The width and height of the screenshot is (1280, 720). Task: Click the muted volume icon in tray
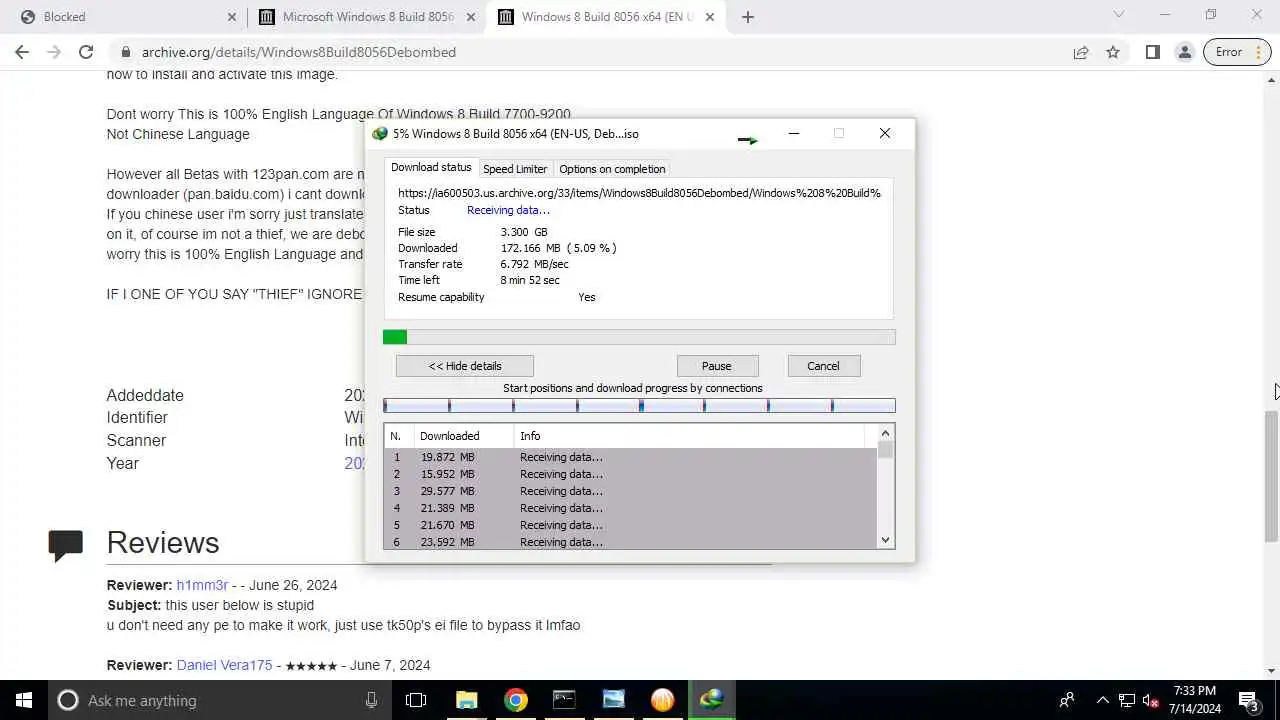[1150, 700]
